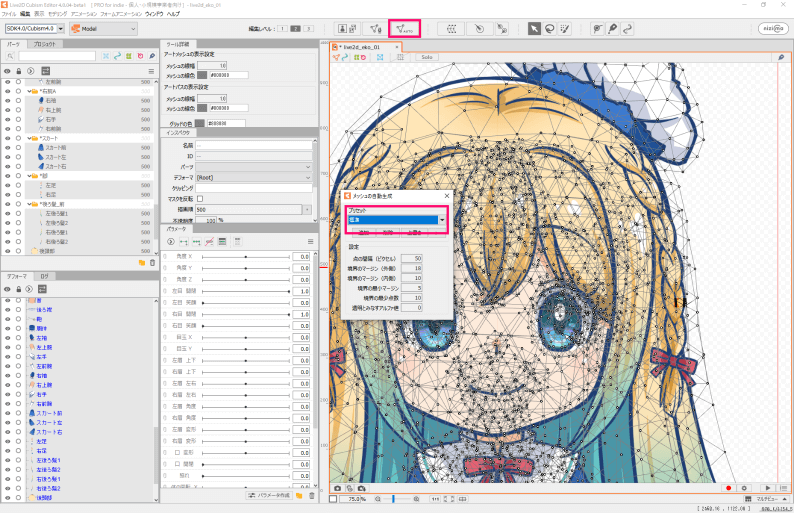Select edit level 1 button

pyautogui.click(x=283, y=29)
